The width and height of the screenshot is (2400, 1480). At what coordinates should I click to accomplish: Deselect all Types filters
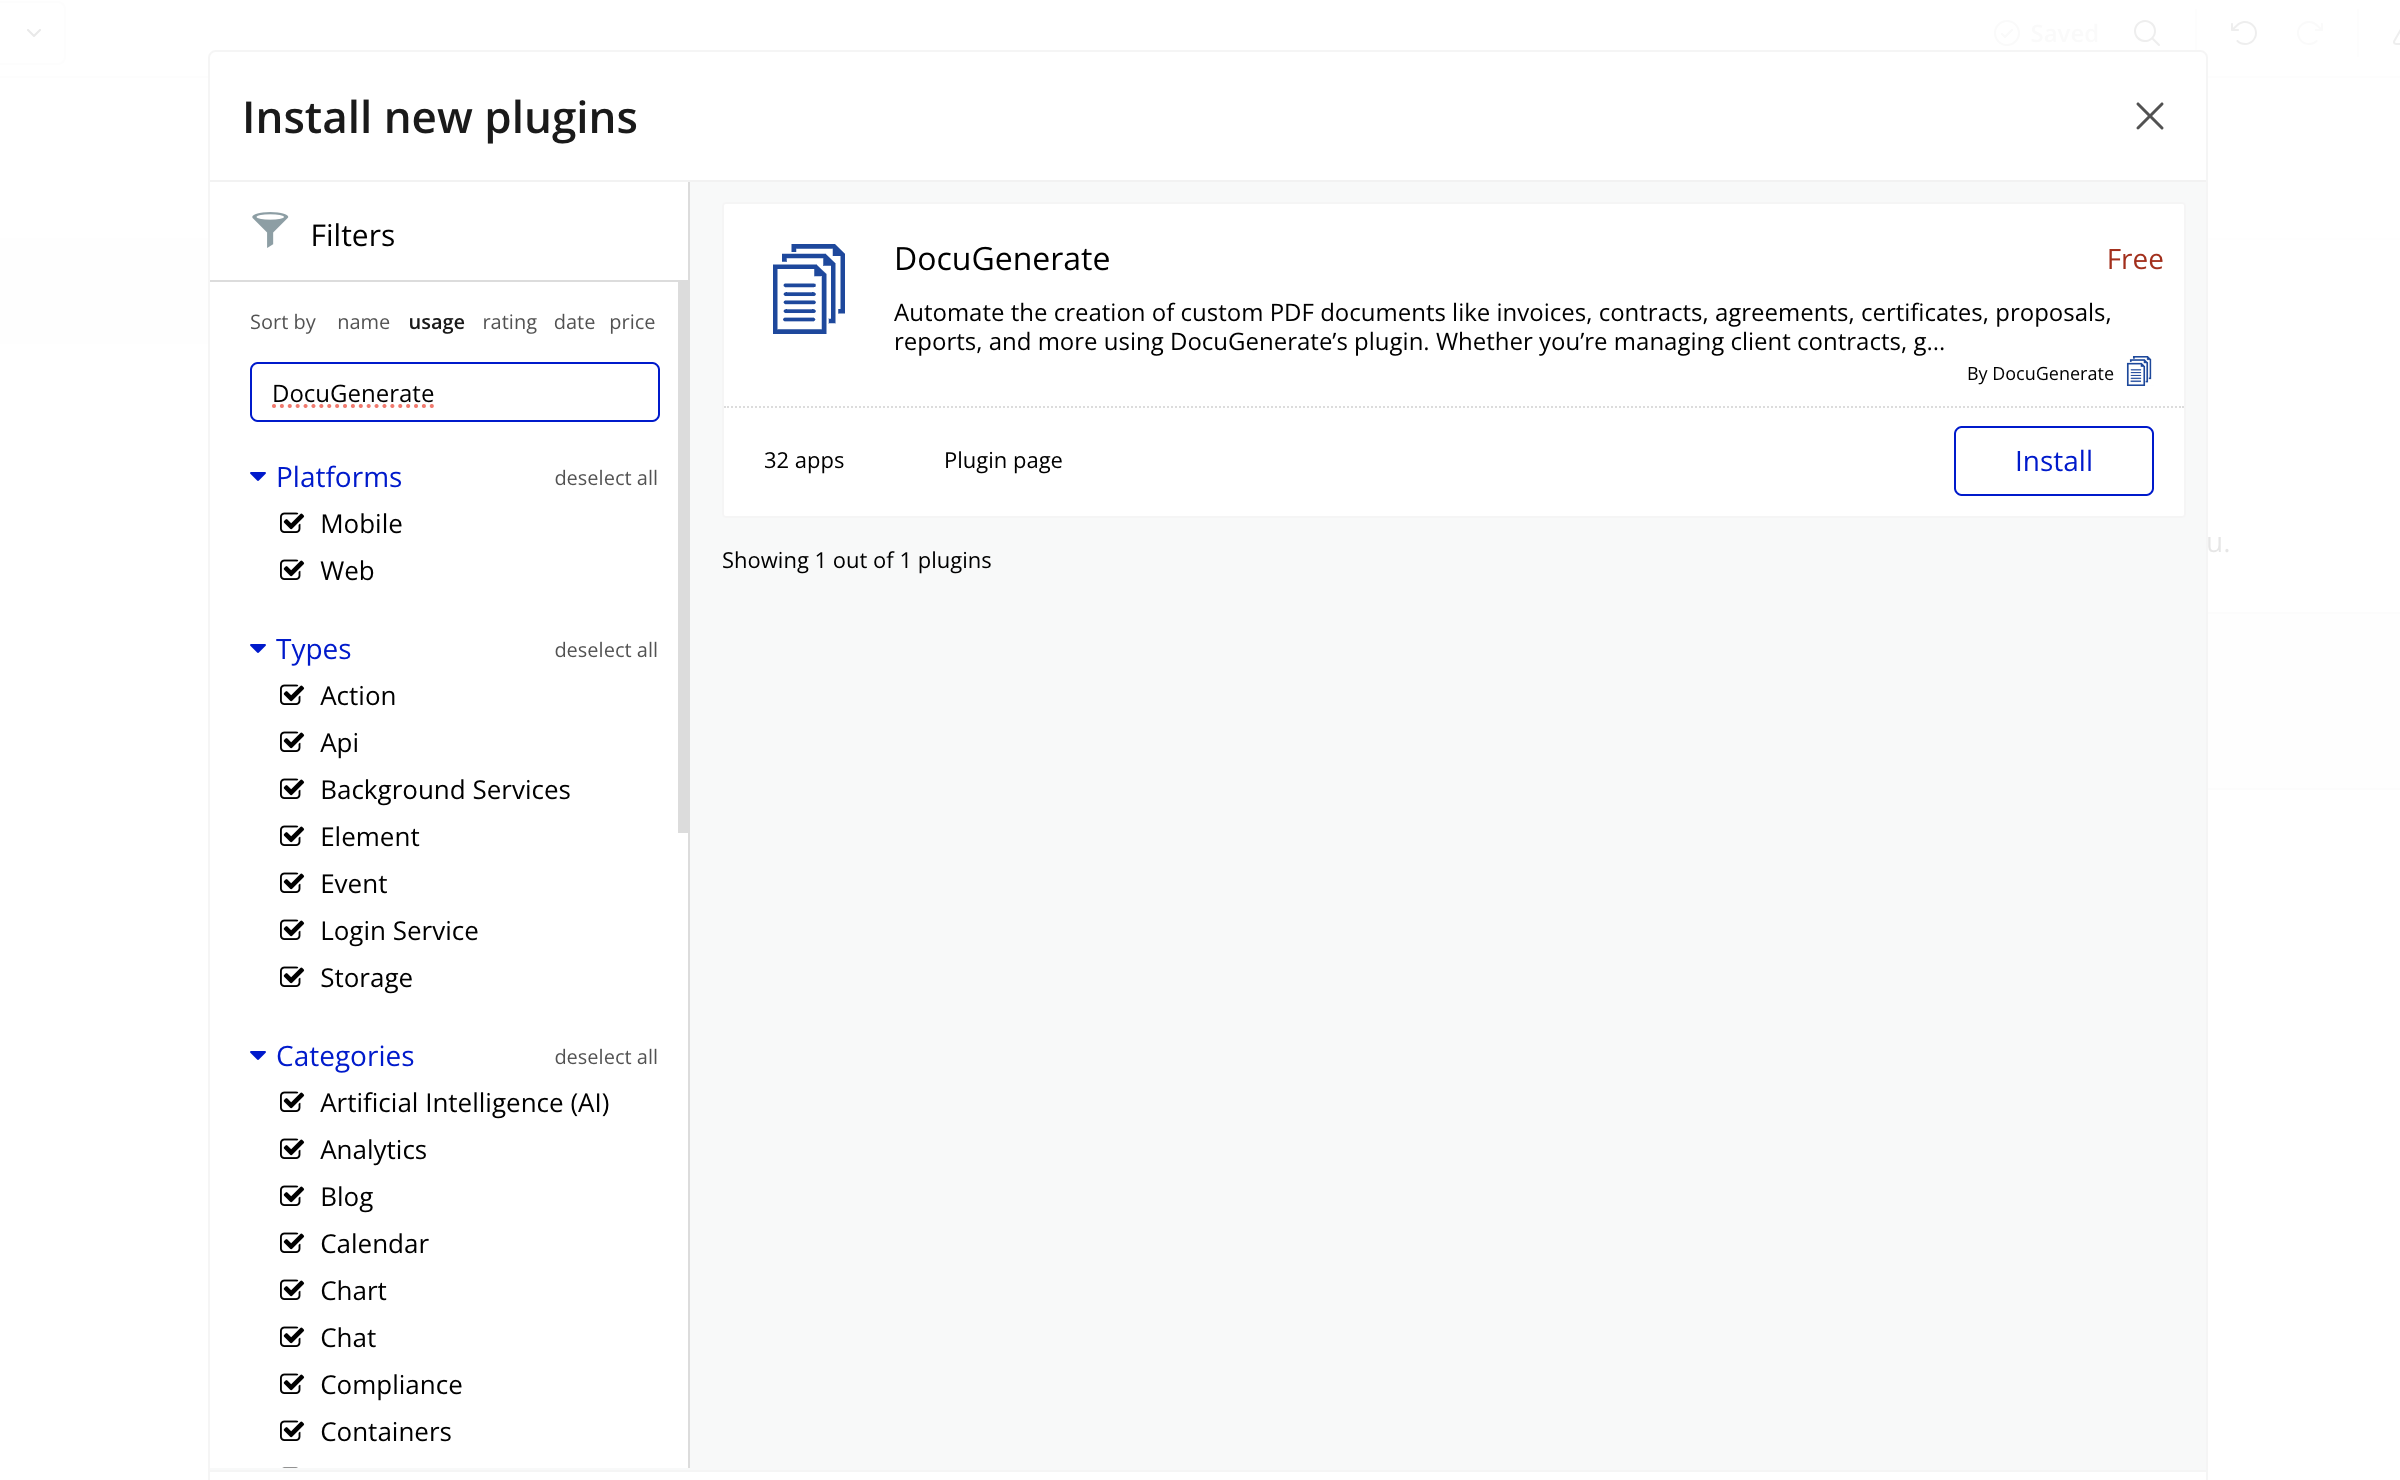pyautogui.click(x=606, y=650)
